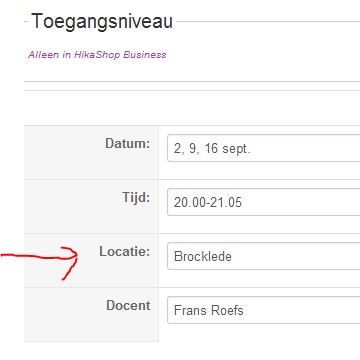Click the red arrow's tail line
This screenshot has height=360, width=360.
pyautogui.click(x=31, y=256)
